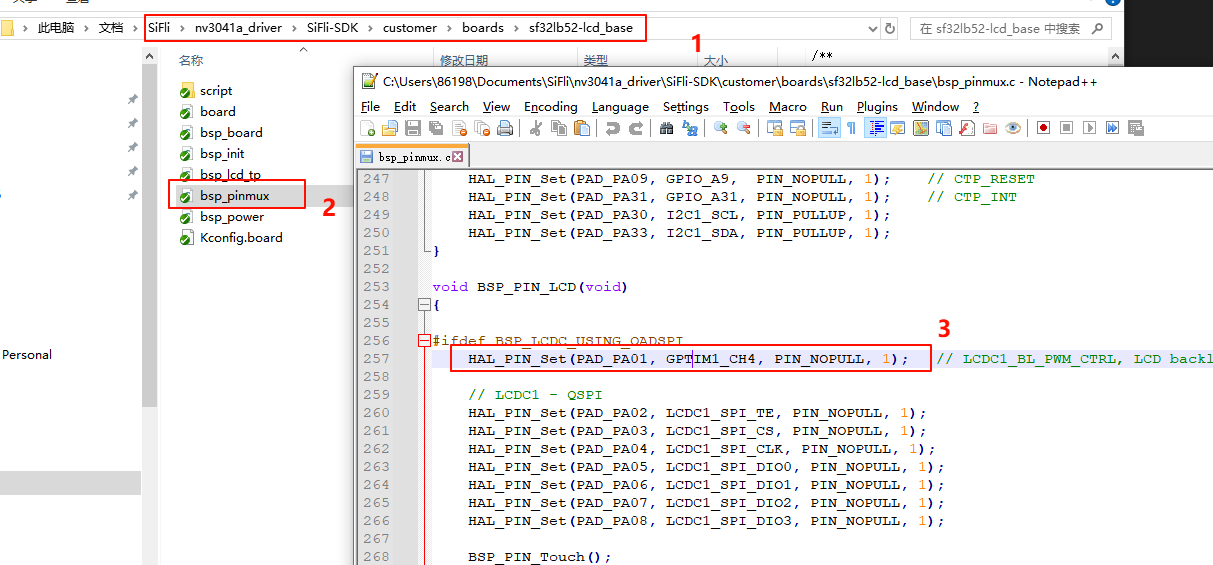The image size is (1213, 565).
Task: Open the Document Map panel icon
Action: coord(921,128)
